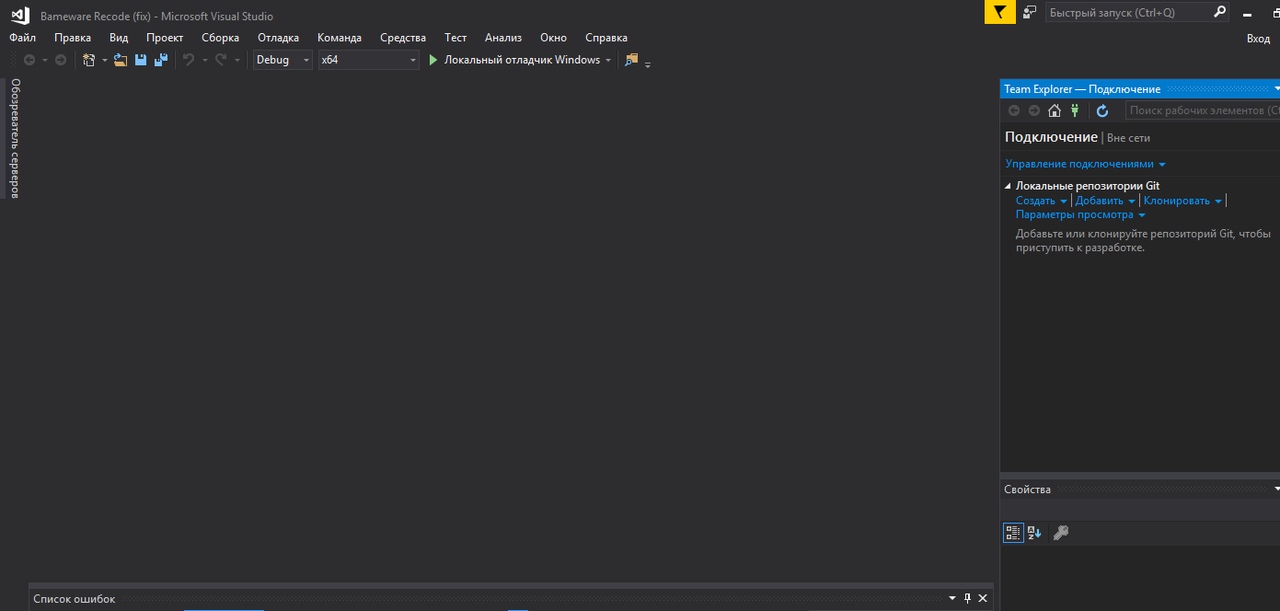1280x611 pixels.
Task: Open the dropdown arrow beside New Project
Action: (x=104, y=60)
